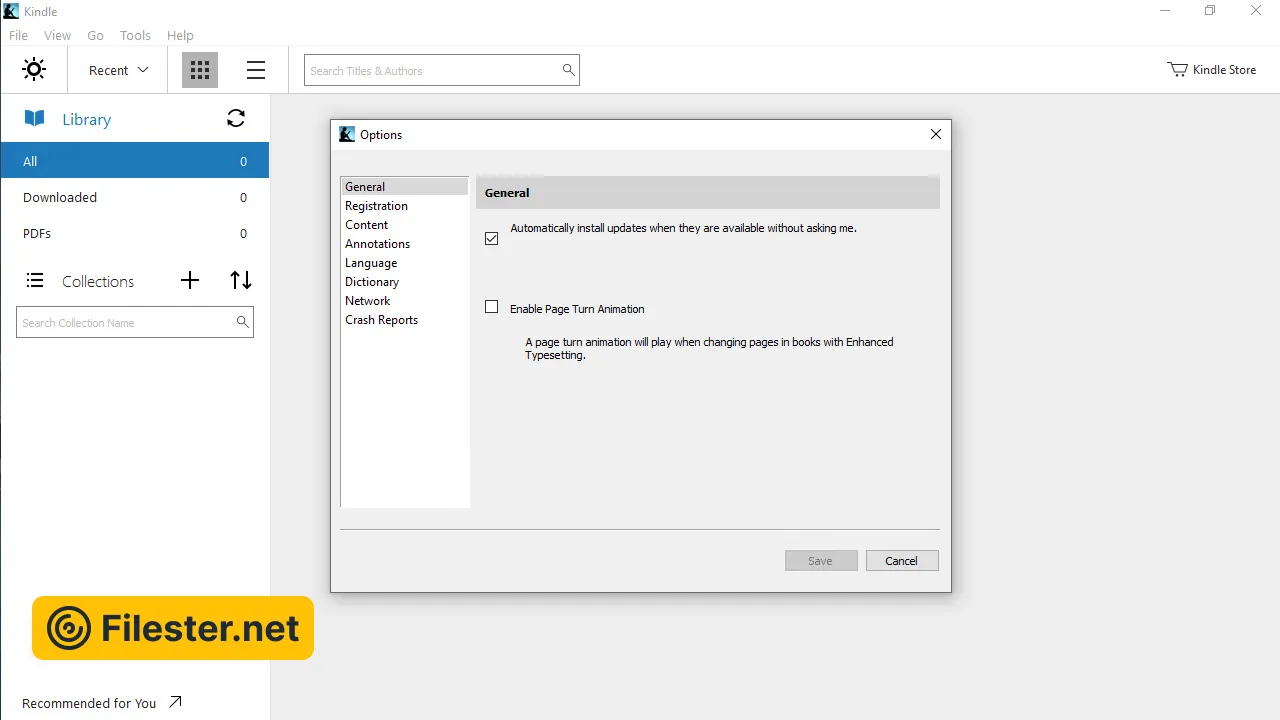Open the File menu
Image resolution: width=1280 pixels, height=720 pixels.
click(x=18, y=35)
